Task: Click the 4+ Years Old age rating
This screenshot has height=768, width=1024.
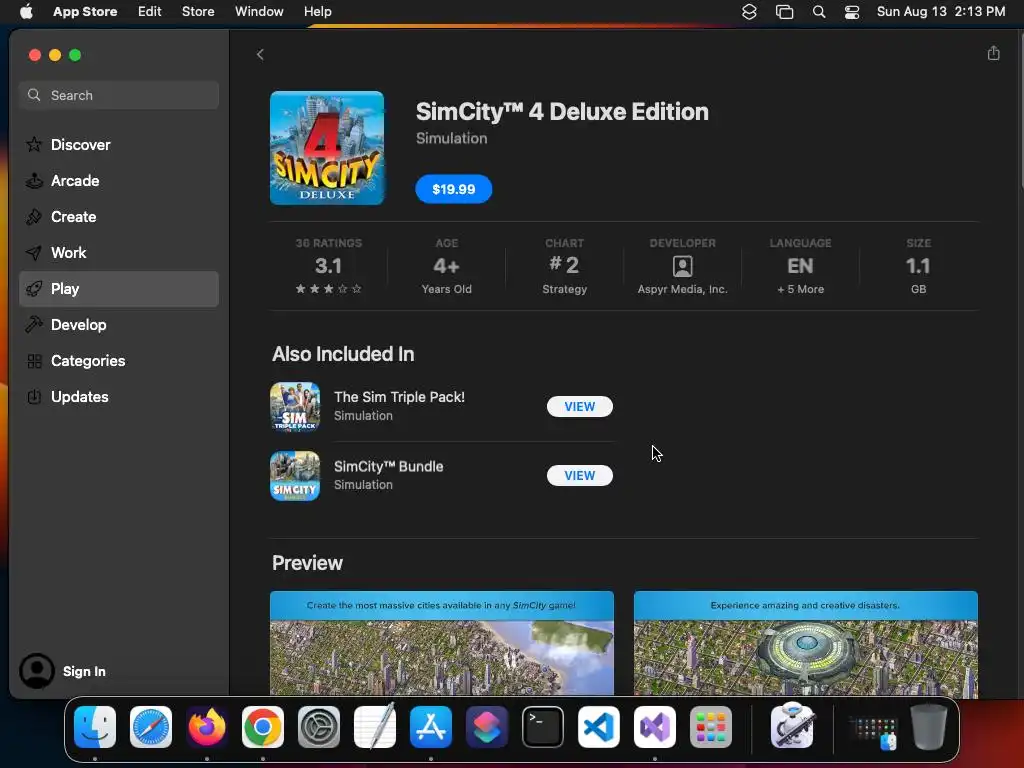Action: coord(447,266)
